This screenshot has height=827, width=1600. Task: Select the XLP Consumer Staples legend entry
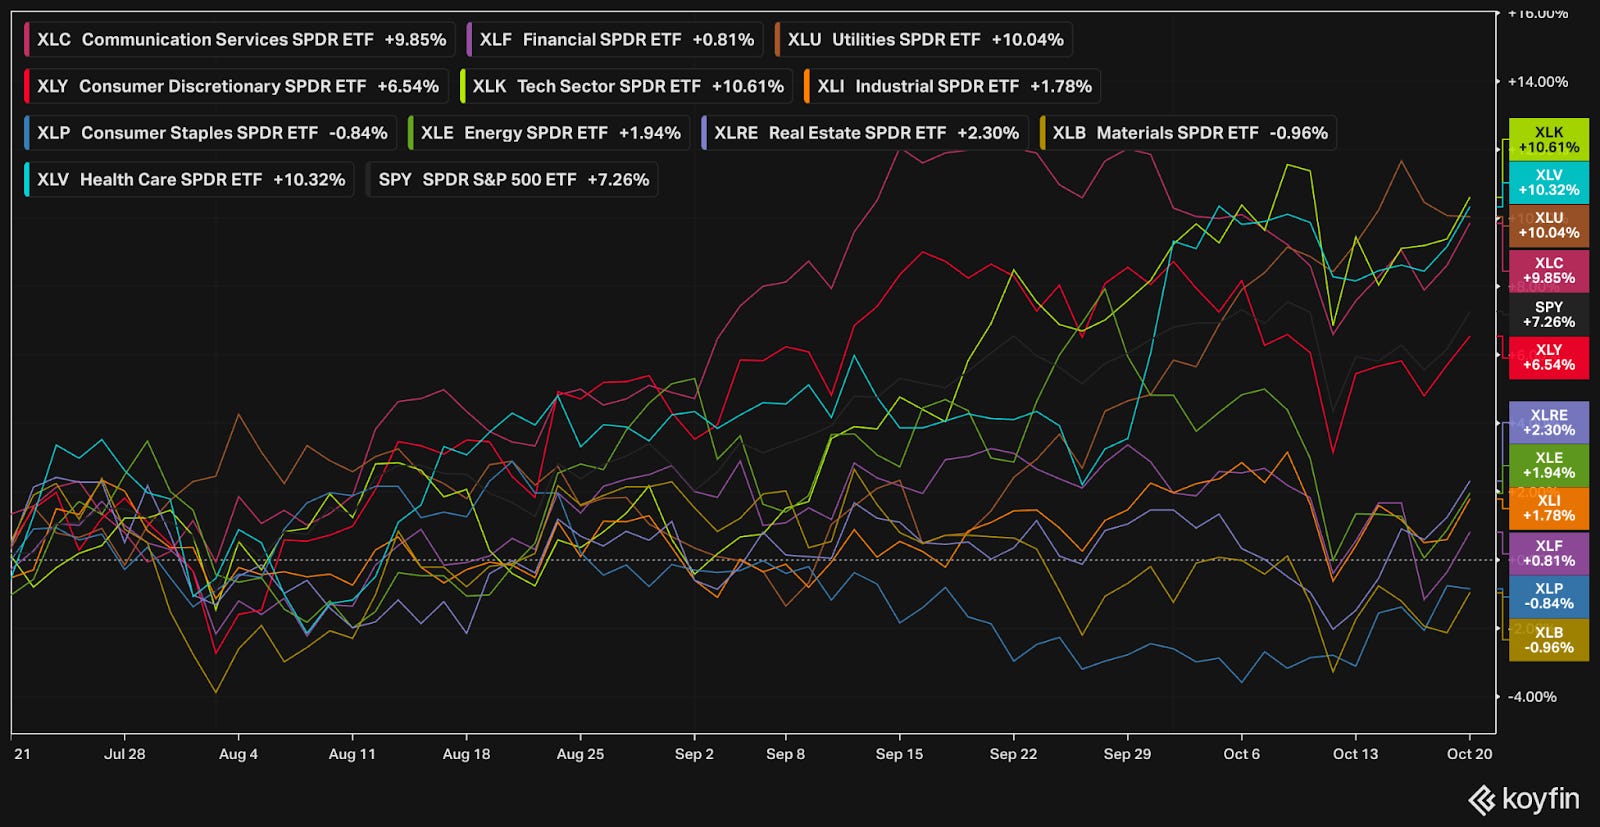[211, 133]
